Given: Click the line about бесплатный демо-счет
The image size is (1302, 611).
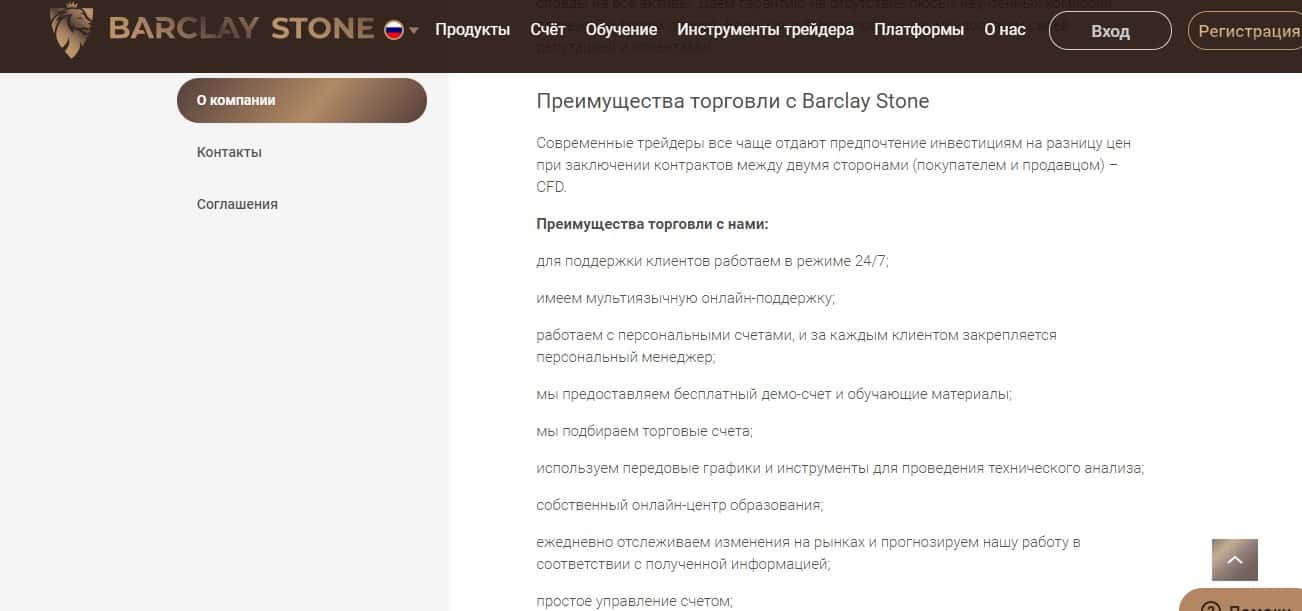Looking at the screenshot, I should pos(774,394).
